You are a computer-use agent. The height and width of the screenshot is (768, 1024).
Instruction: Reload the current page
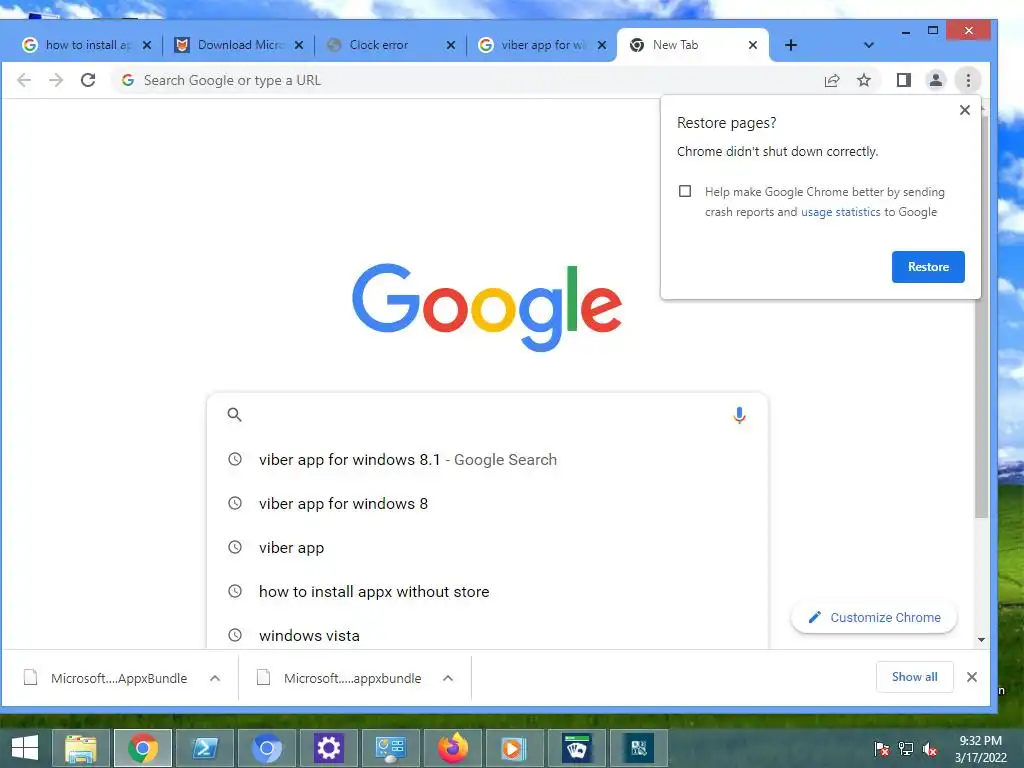pyautogui.click(x=88, y=80)
